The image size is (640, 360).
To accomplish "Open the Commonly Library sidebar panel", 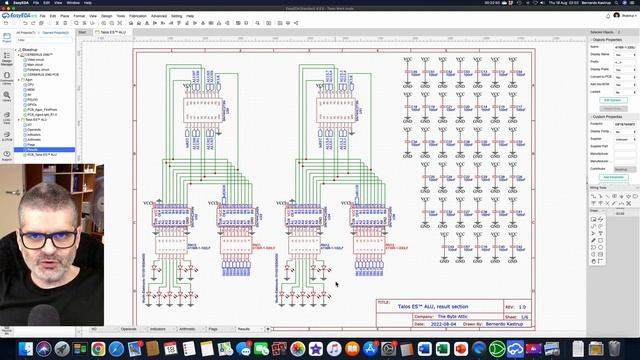I will (7, 78).
